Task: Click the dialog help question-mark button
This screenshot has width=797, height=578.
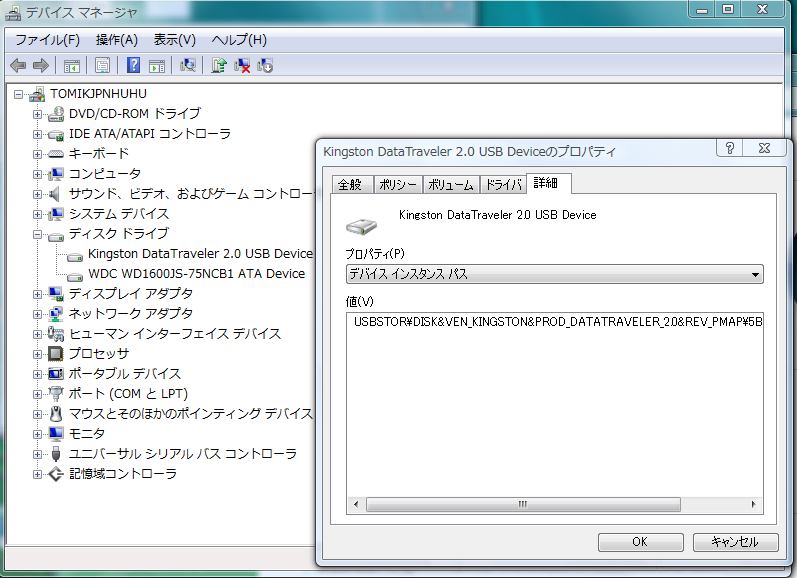Action: (730, 148)
